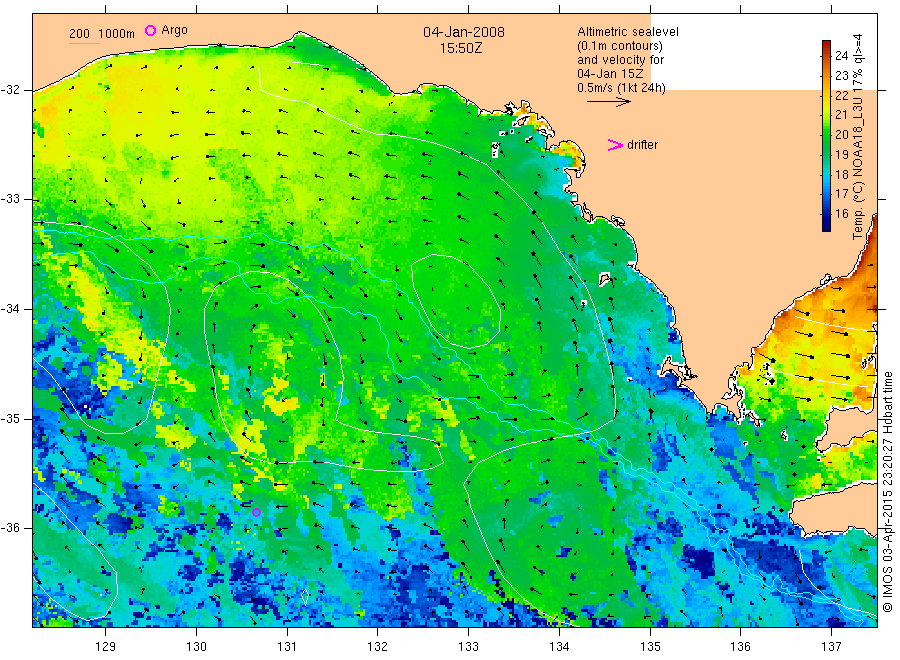Click the -34 latitude axis label
Viewport: 900px width, 660px height.
coord(10,309)
